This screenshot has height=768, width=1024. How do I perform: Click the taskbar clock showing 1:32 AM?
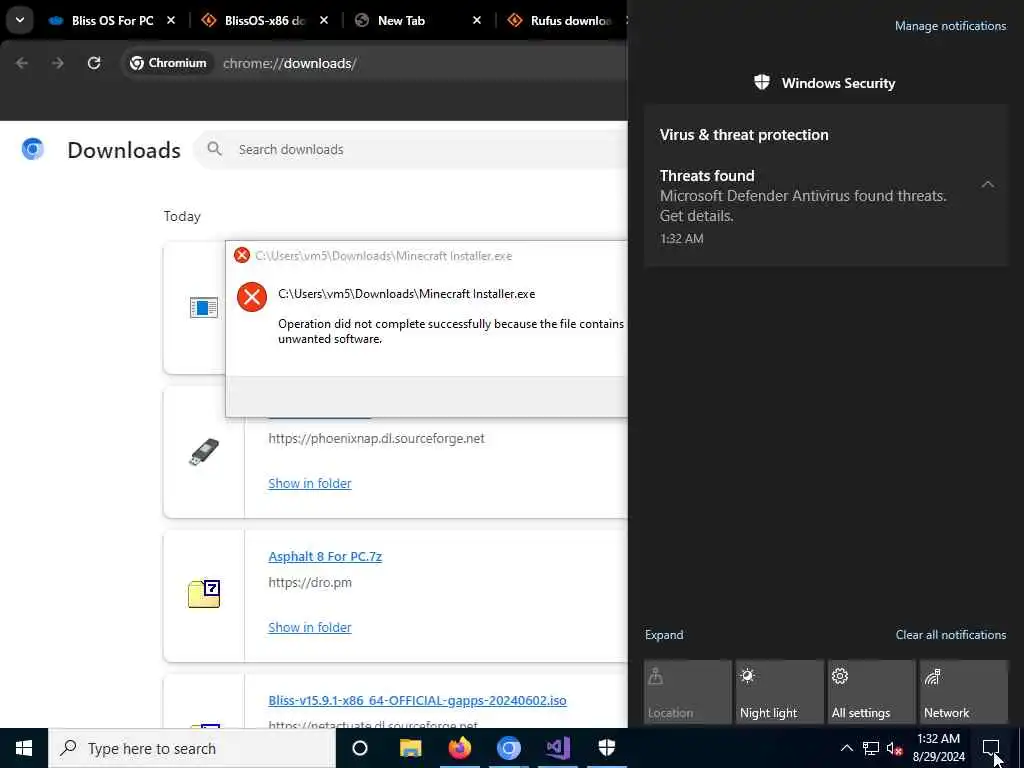pyautogui.click(x=938, y=748)
